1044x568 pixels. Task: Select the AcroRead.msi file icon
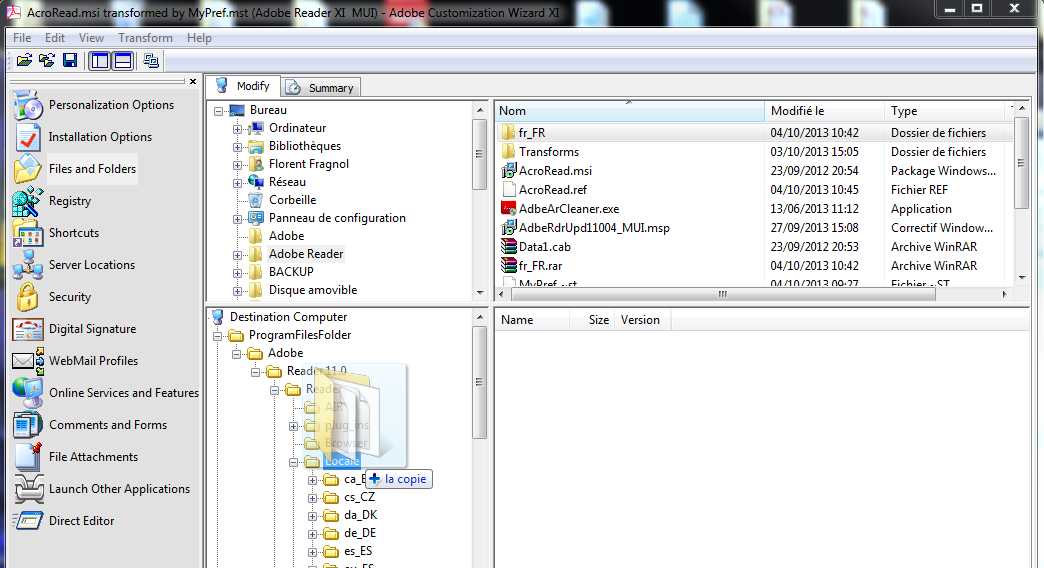[509, 171]
